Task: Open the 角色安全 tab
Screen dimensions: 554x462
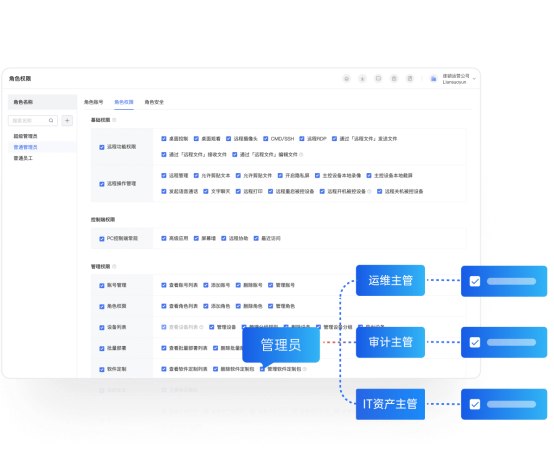Action: [154, 102]
